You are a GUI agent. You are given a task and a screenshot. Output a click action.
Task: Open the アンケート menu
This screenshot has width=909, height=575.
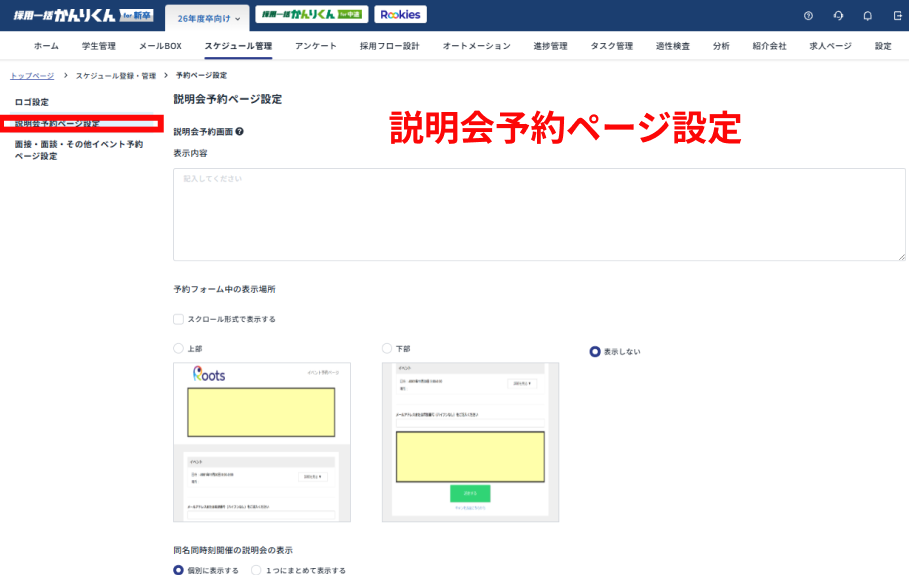tap(315, 46)
